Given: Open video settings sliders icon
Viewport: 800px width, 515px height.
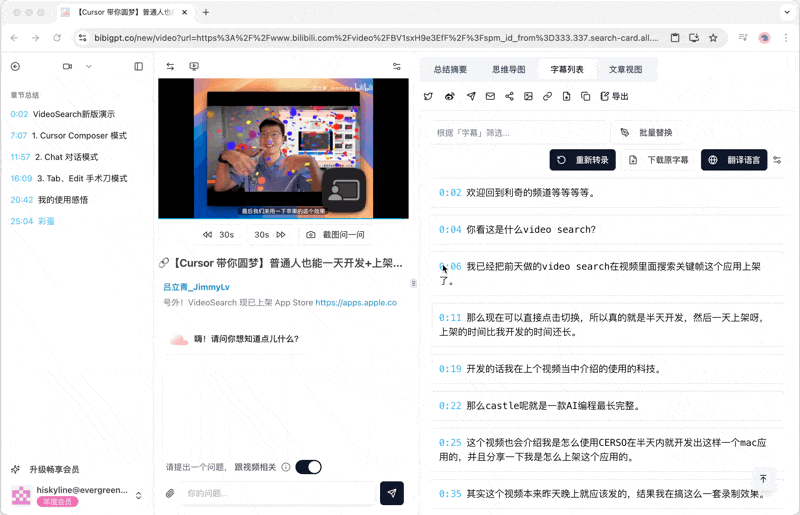Looking at the screenshot, I should click(396, 66).
